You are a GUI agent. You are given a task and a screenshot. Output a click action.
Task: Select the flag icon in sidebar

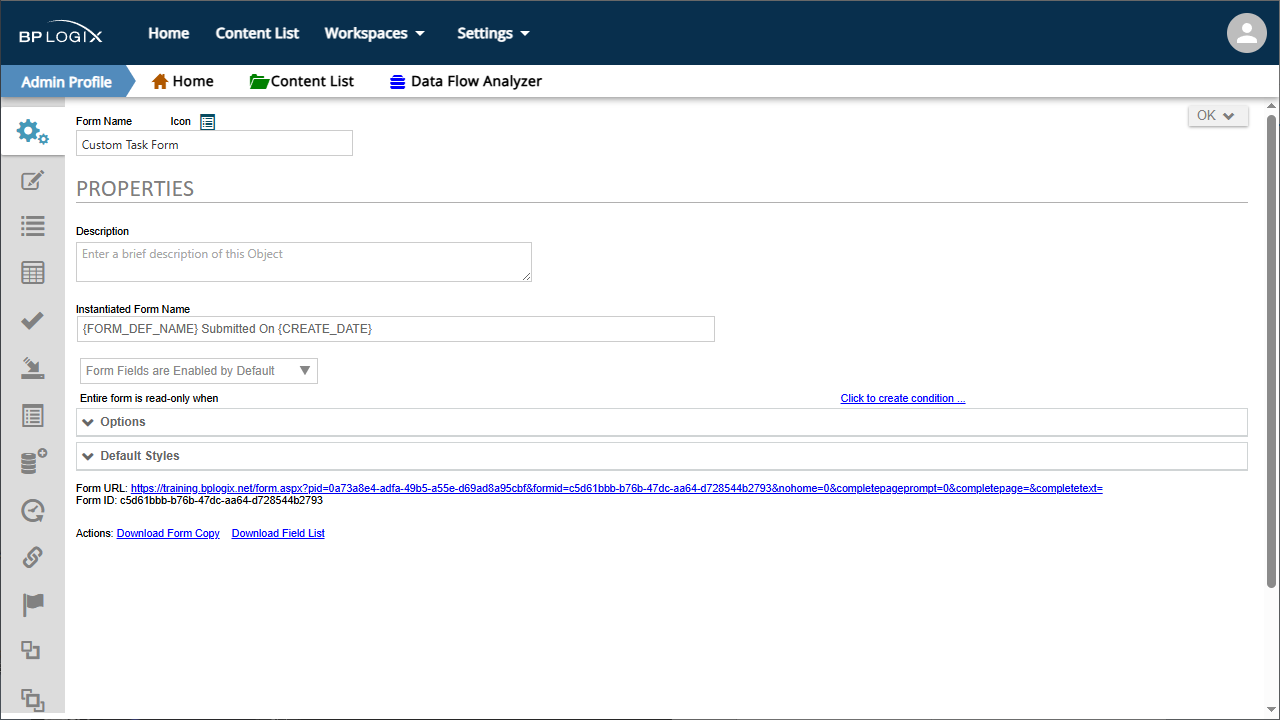[33, 605]
